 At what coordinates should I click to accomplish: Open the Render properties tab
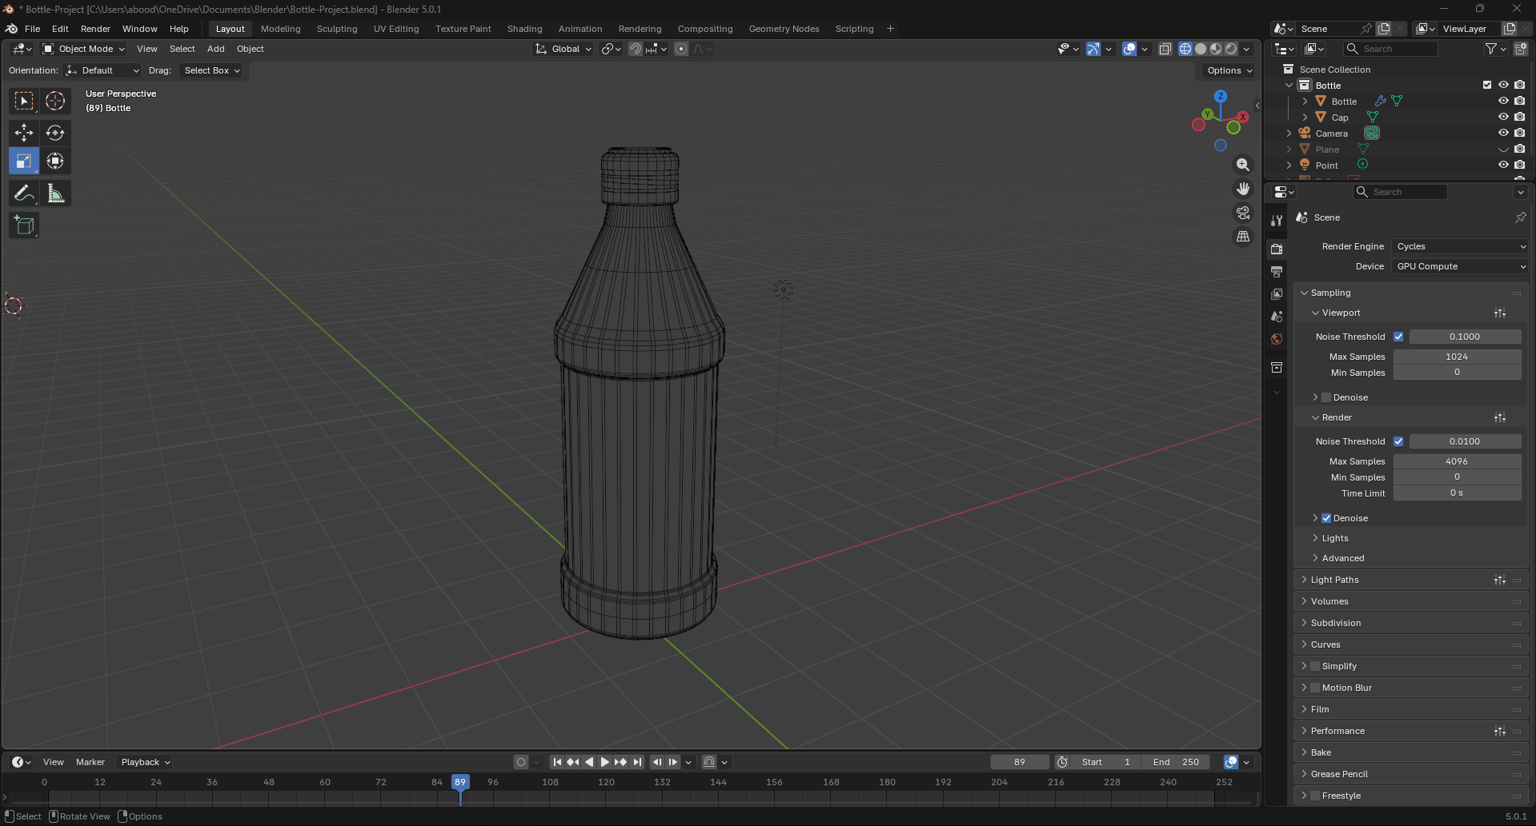pyautogui.click(x=1277, y=249)
